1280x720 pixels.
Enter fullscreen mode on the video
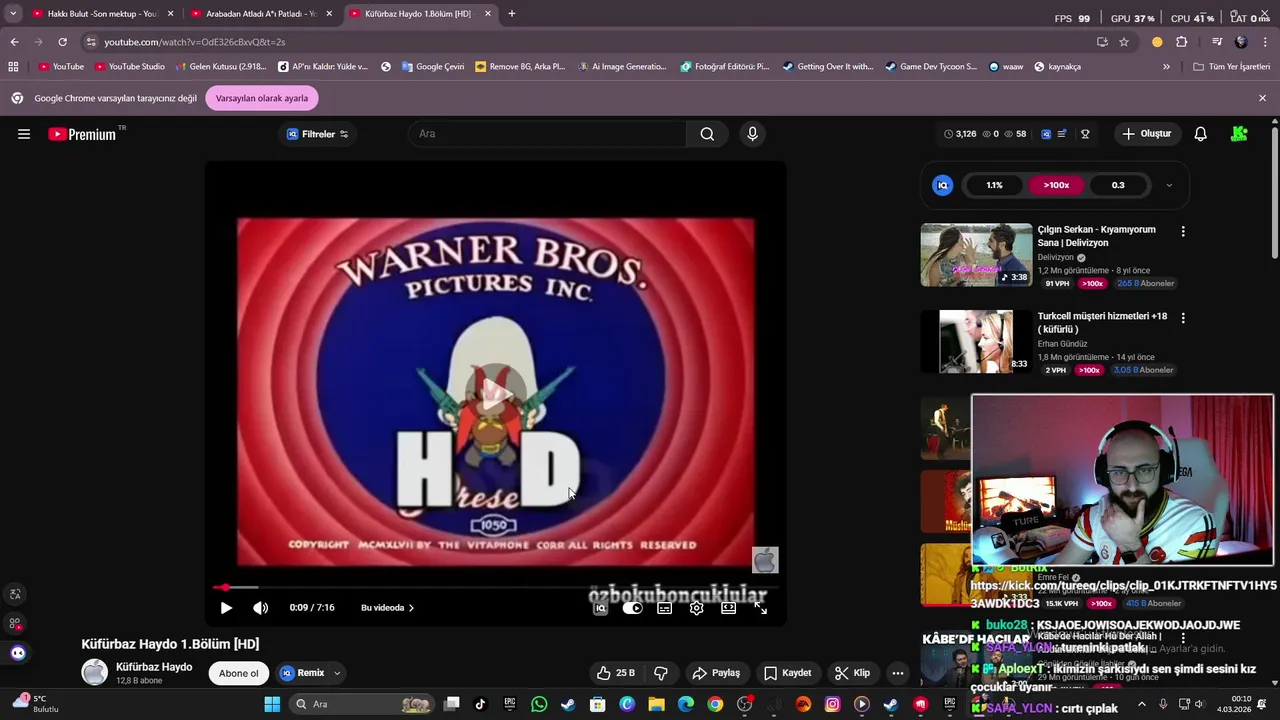[760, 608]
